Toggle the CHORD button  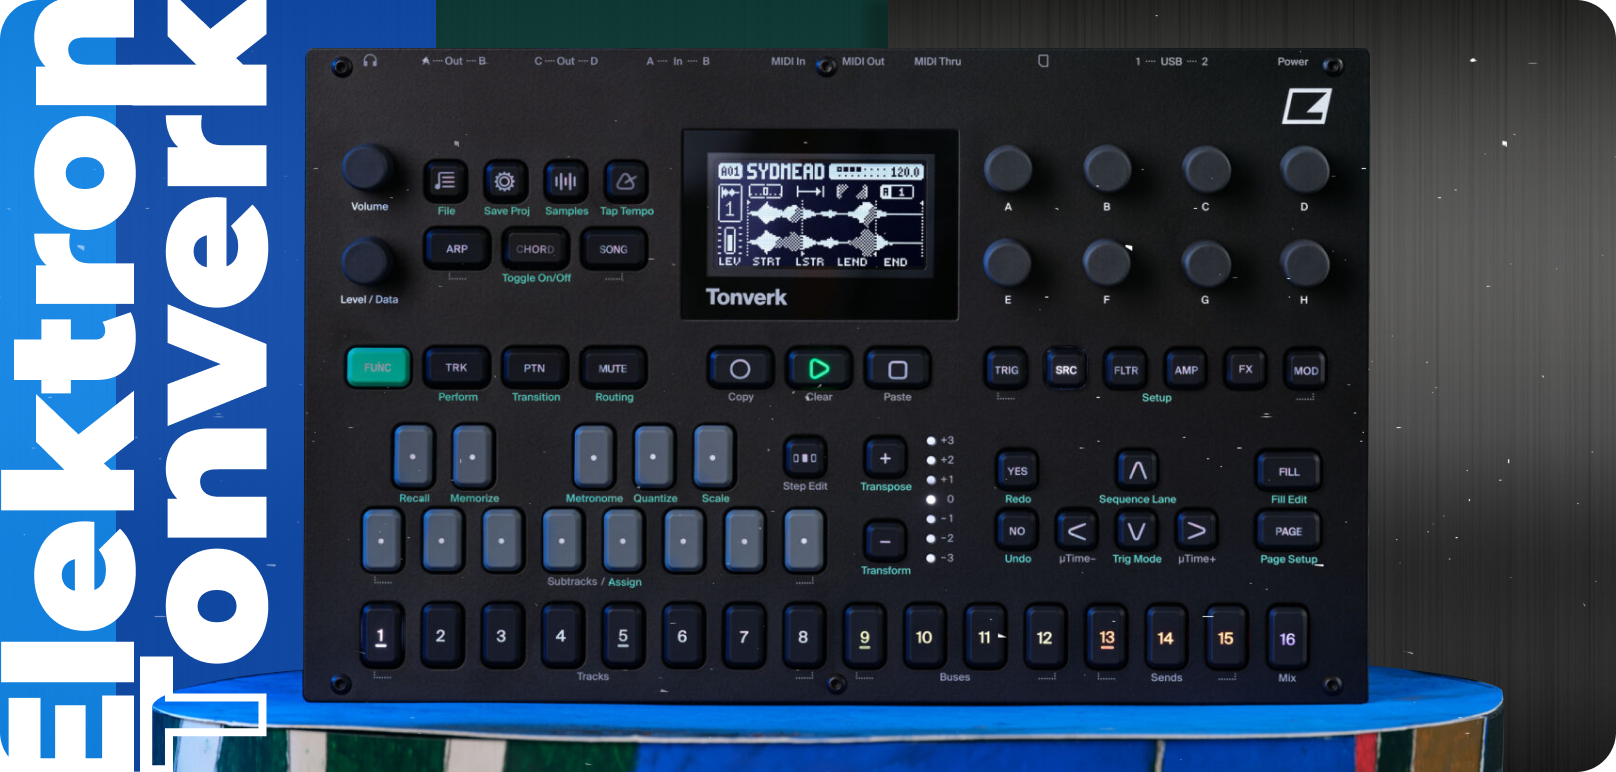tap(535, 249)
